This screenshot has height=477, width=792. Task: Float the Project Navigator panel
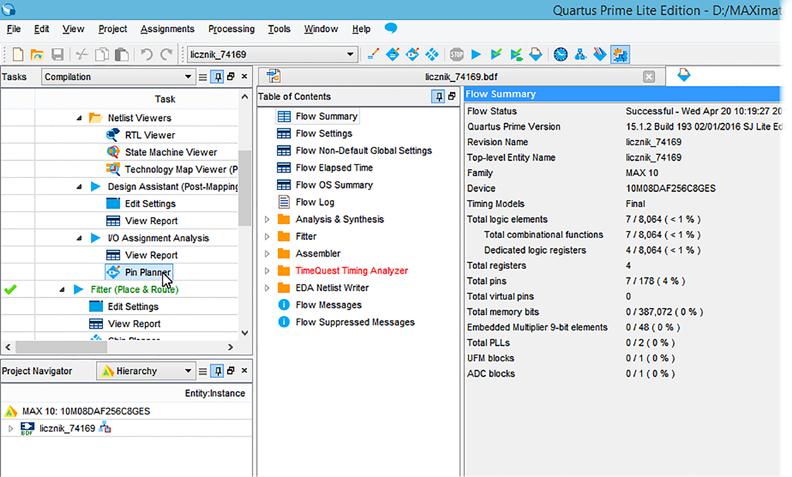[x=231, y=370]
